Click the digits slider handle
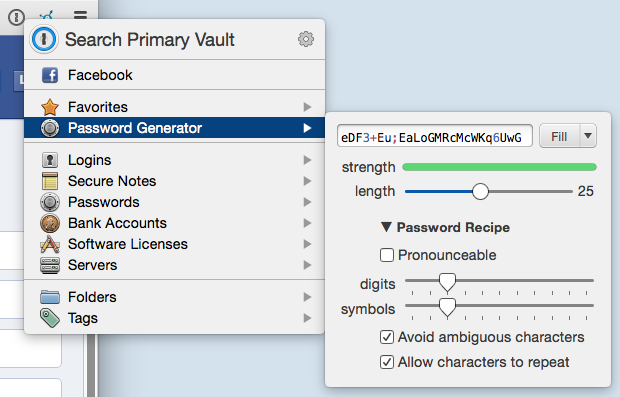620x397 pixels. click(447, 282)
